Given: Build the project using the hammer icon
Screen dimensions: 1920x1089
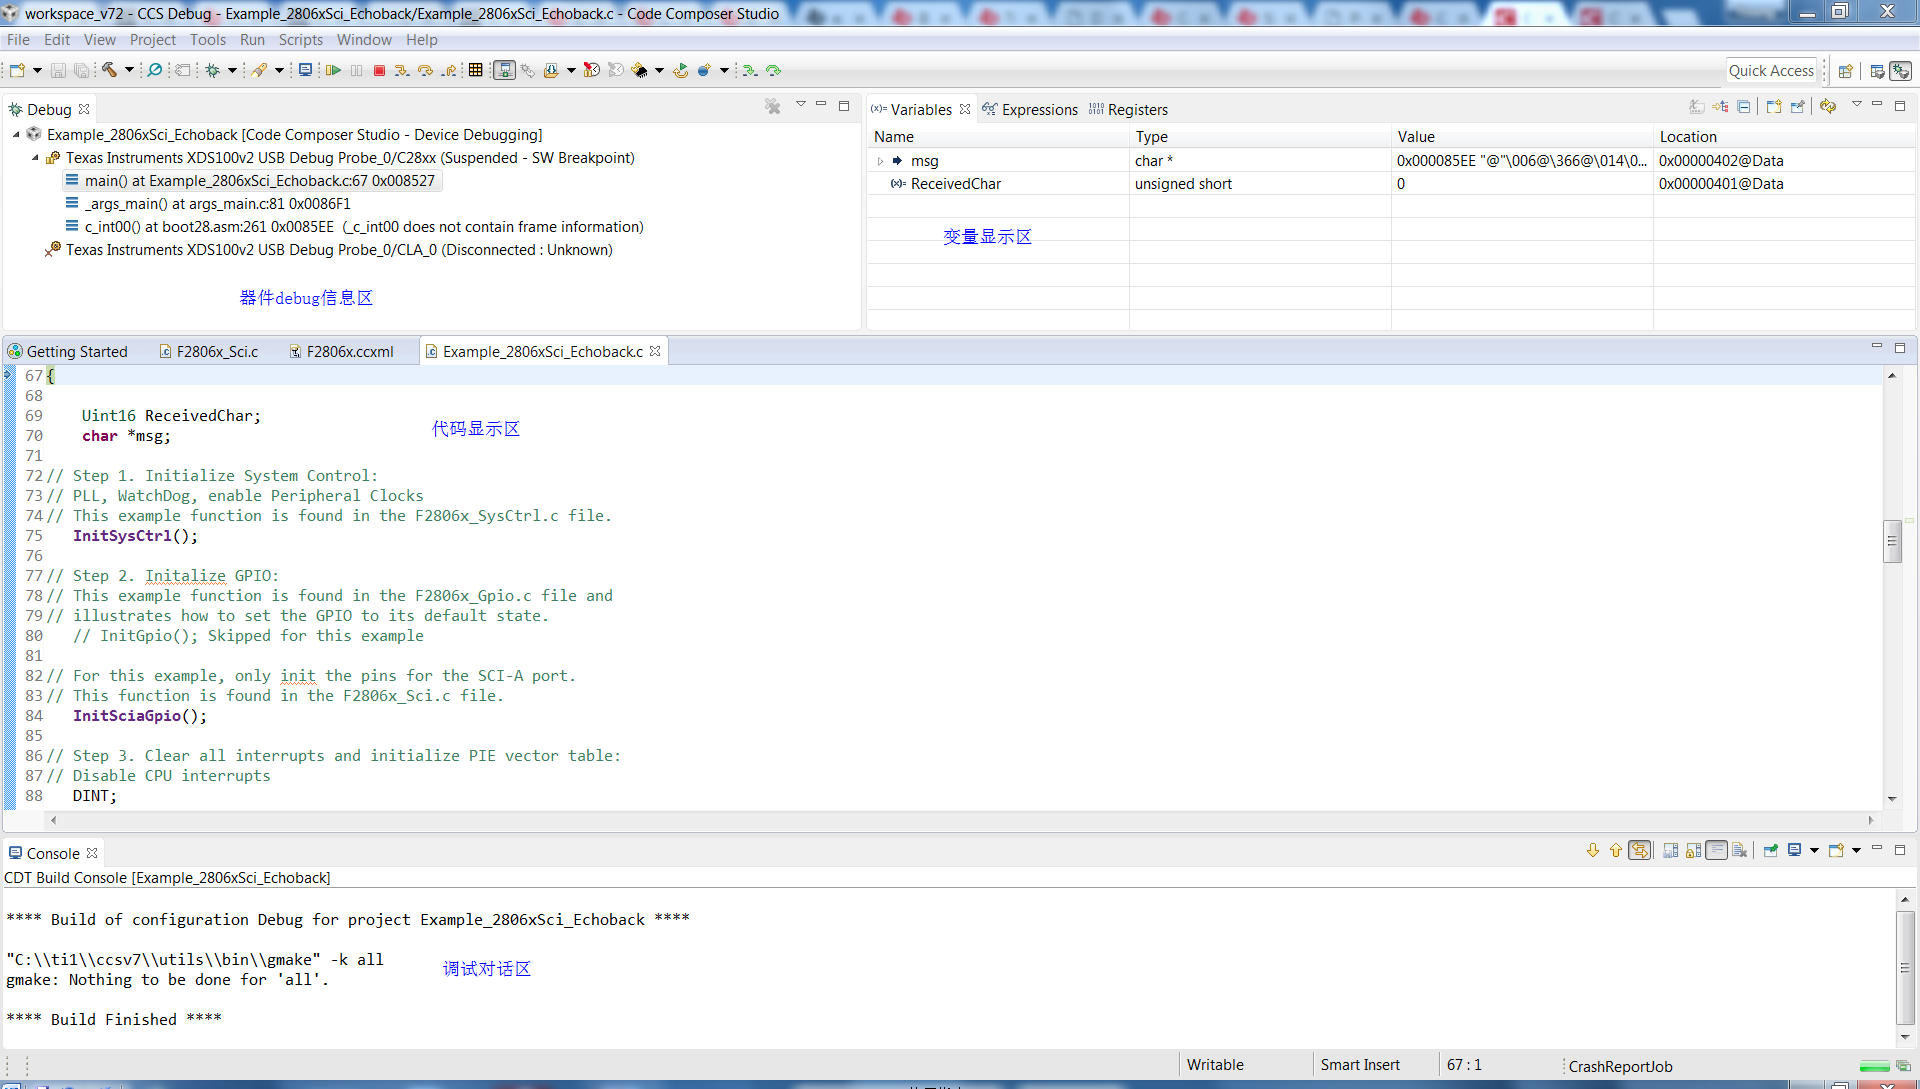Looking at the screenshot, I should [110, 70].
